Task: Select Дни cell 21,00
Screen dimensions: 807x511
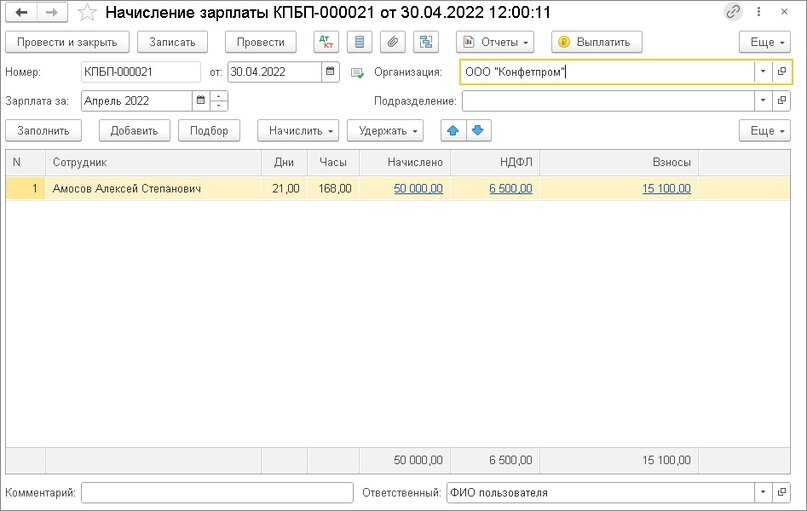Action: pos(285,188)
